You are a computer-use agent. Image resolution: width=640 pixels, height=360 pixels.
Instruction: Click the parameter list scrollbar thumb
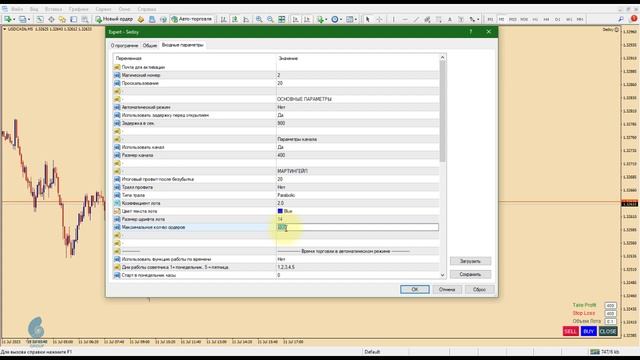(442, 111)
